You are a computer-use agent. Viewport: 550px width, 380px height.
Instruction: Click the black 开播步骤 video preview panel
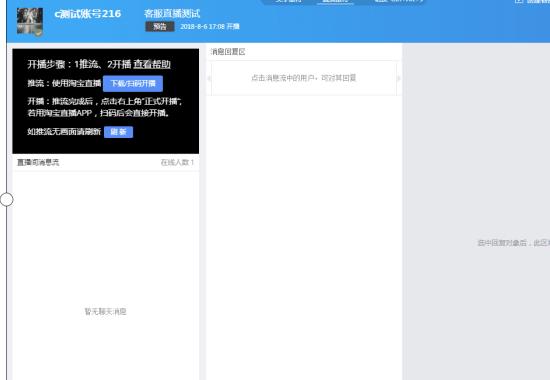[106, 101]
